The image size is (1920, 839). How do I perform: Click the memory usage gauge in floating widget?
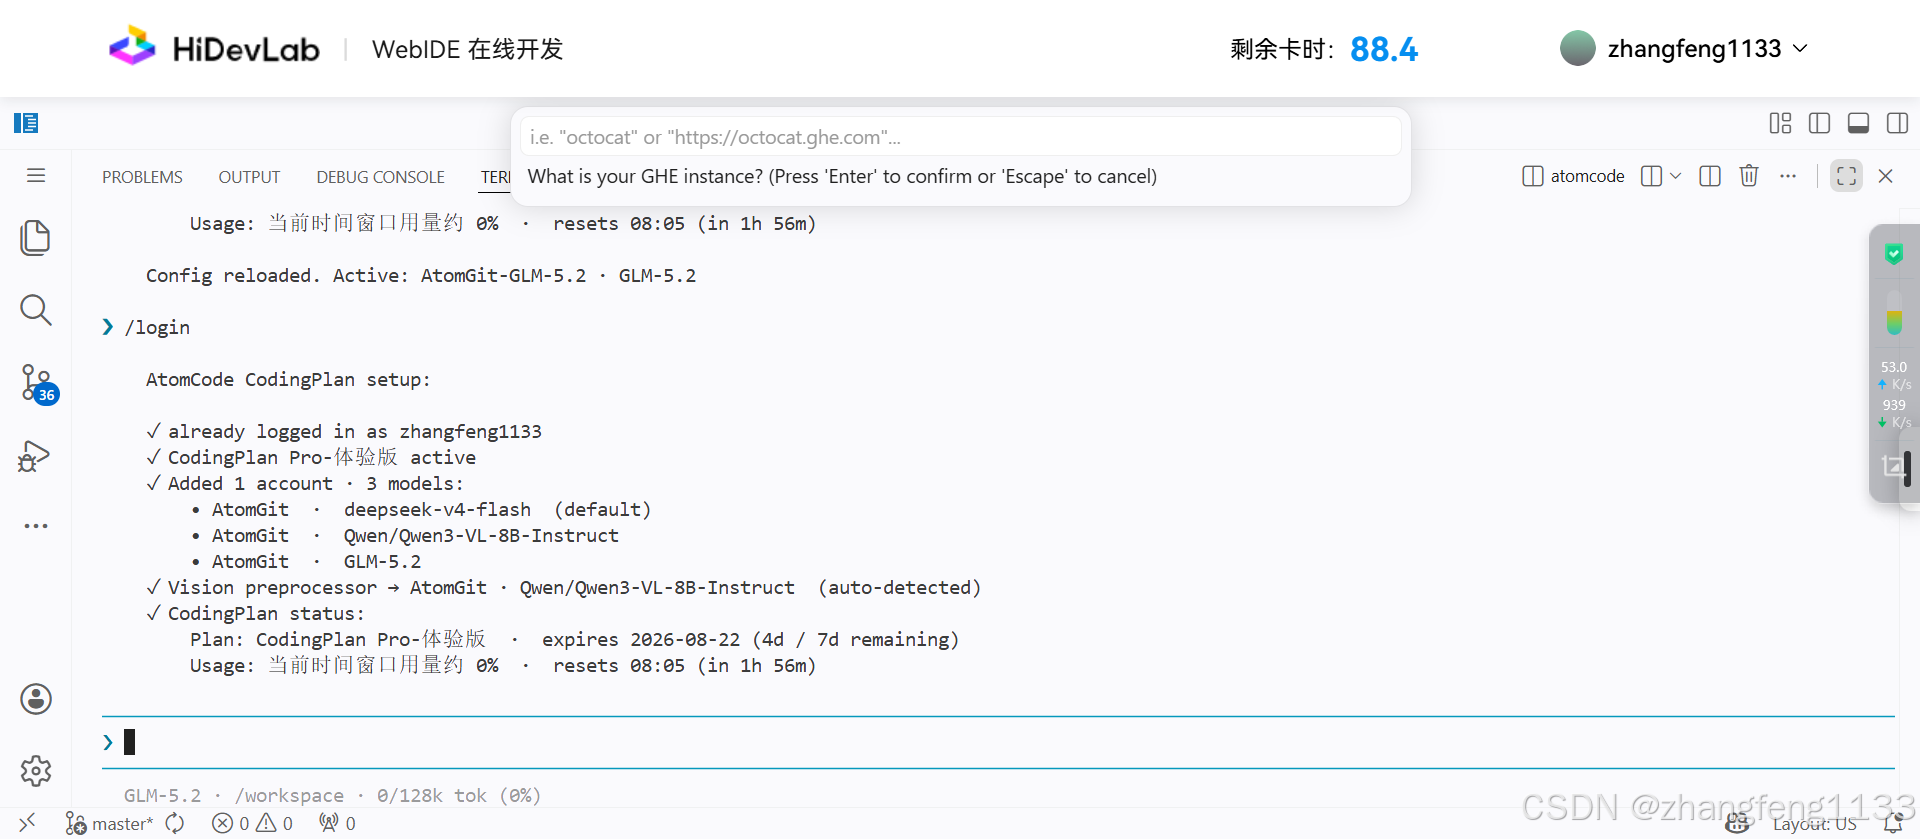coord(1894,313)
